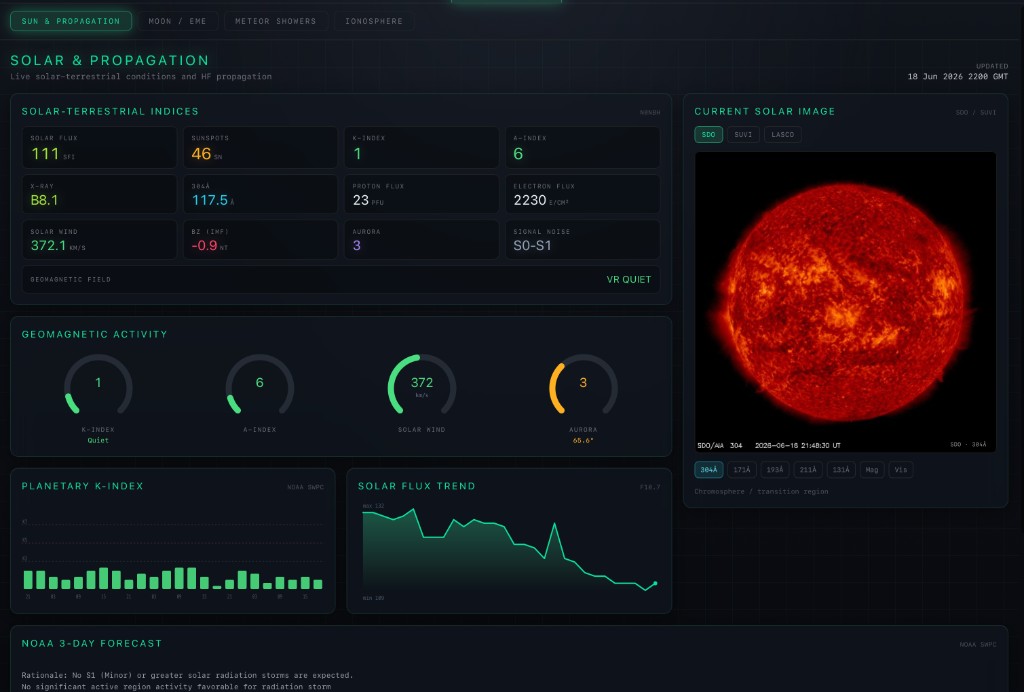The width and height of the screenshot is (1024, 692).
Task: Click the Solar Wind 372 circular gauge
Action: pyautogui.click(x=422, y=386)
